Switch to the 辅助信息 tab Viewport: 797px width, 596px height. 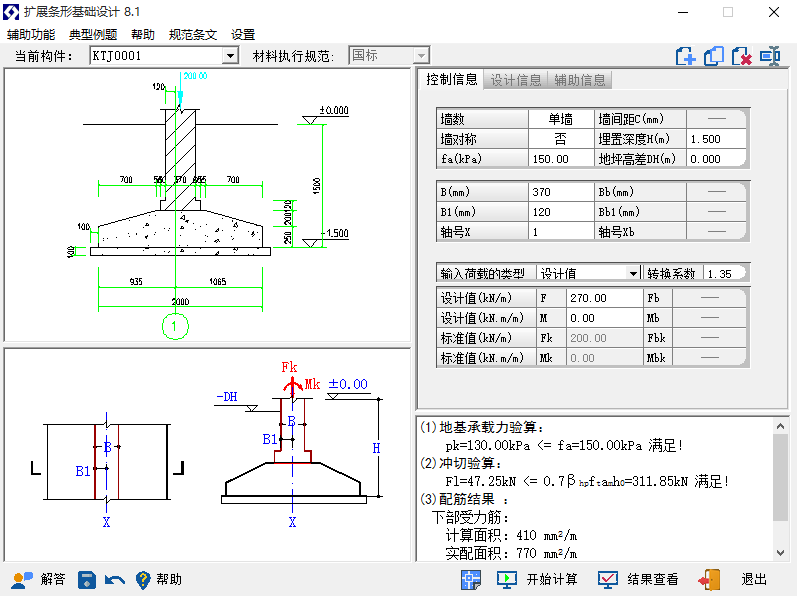tap(579, 80)
